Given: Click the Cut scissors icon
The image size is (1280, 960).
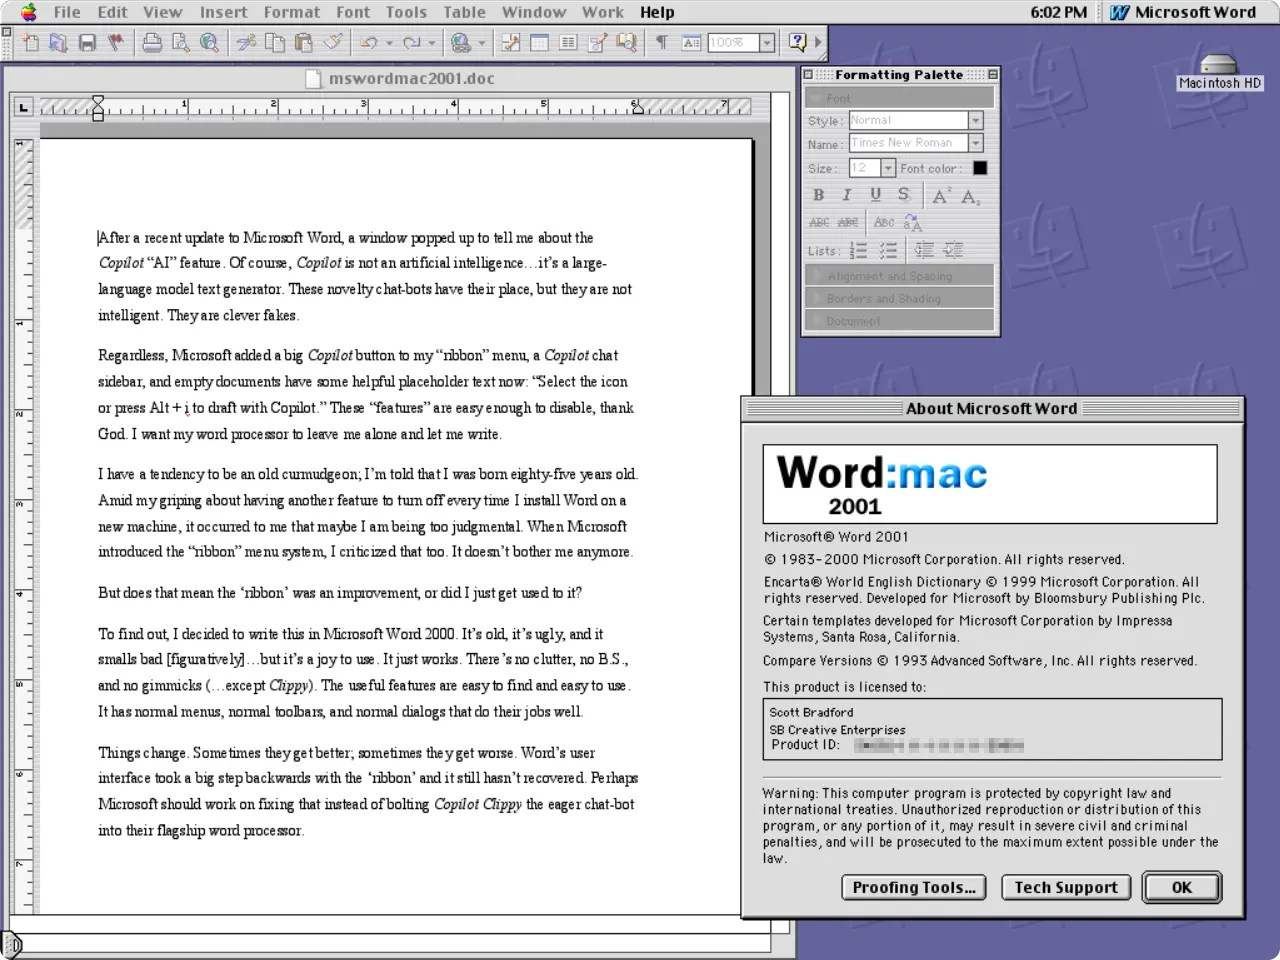Looking at the screenshot, I should pos(245,43).
